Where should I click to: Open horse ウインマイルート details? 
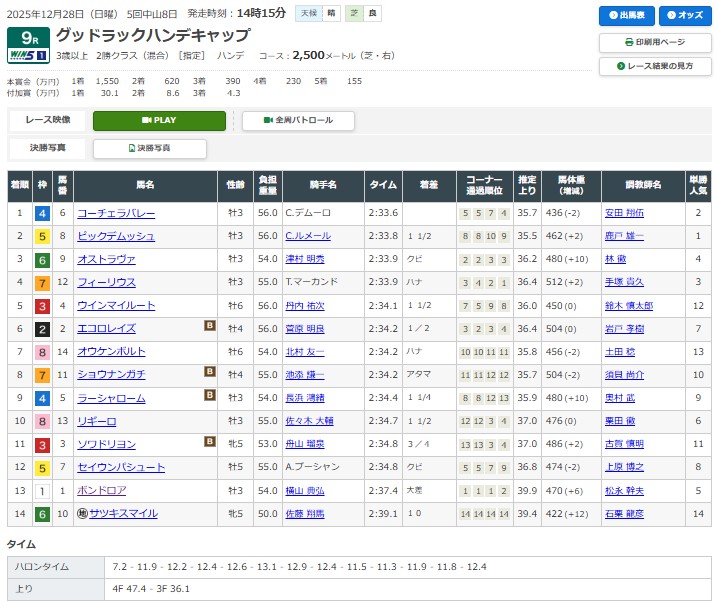click(x=116, y=305)
